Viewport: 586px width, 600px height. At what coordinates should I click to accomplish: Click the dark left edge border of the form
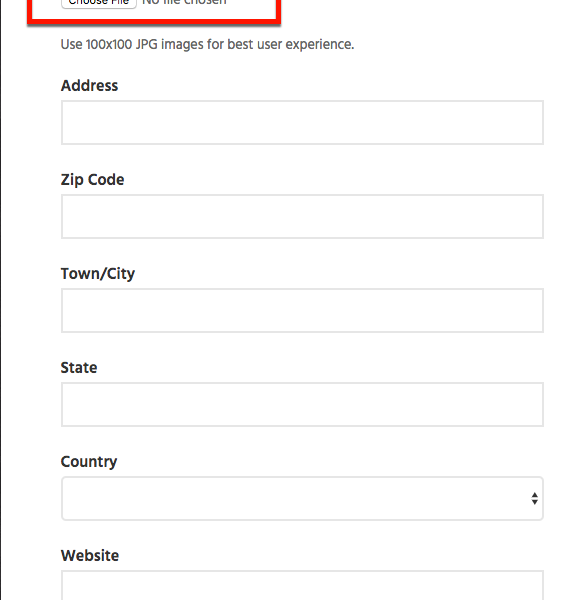tap(0, 300)
